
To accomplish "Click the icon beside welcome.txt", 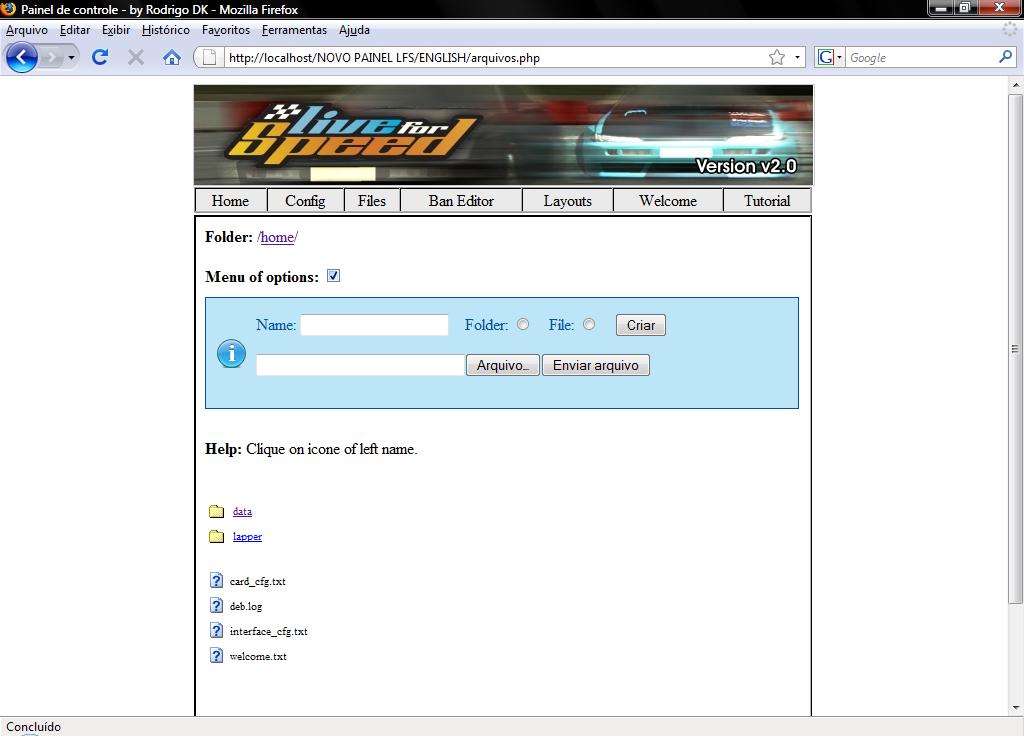I will 216,655.
